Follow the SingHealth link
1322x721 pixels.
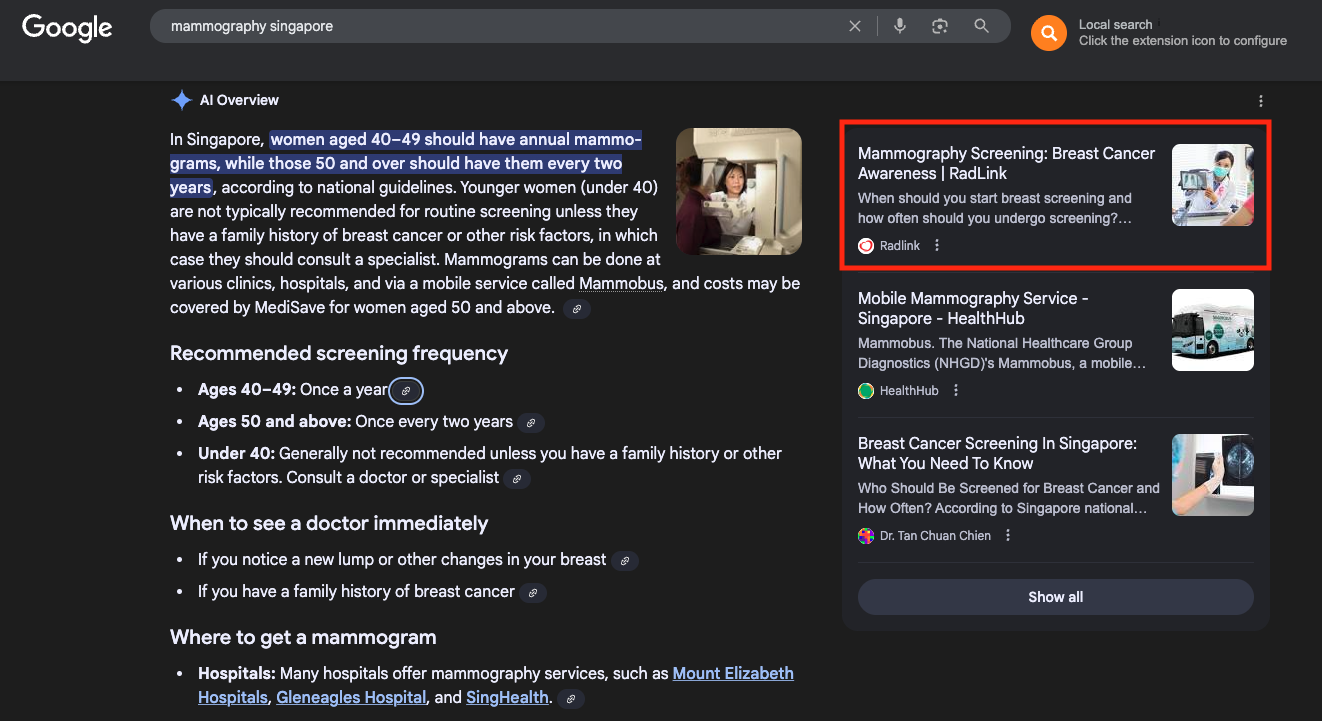click(x=507, y=697)
